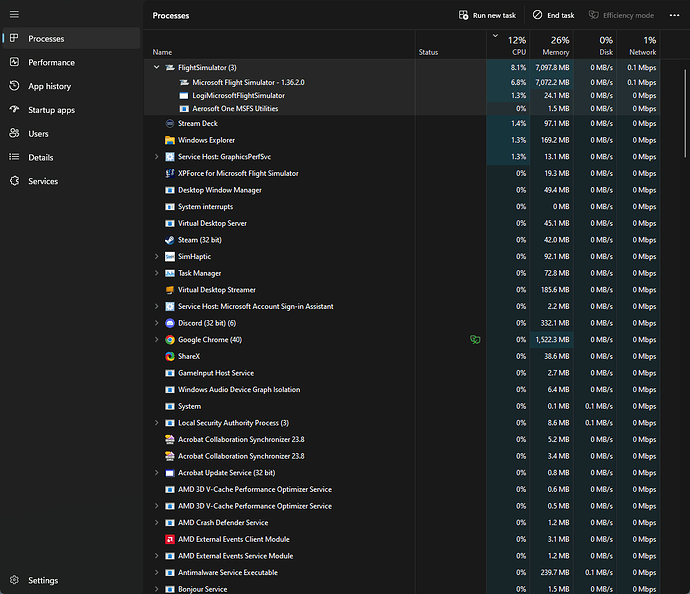
Task: Select the LogiMicrosoftFlightSimulator row
Action: tap(402, 95)
